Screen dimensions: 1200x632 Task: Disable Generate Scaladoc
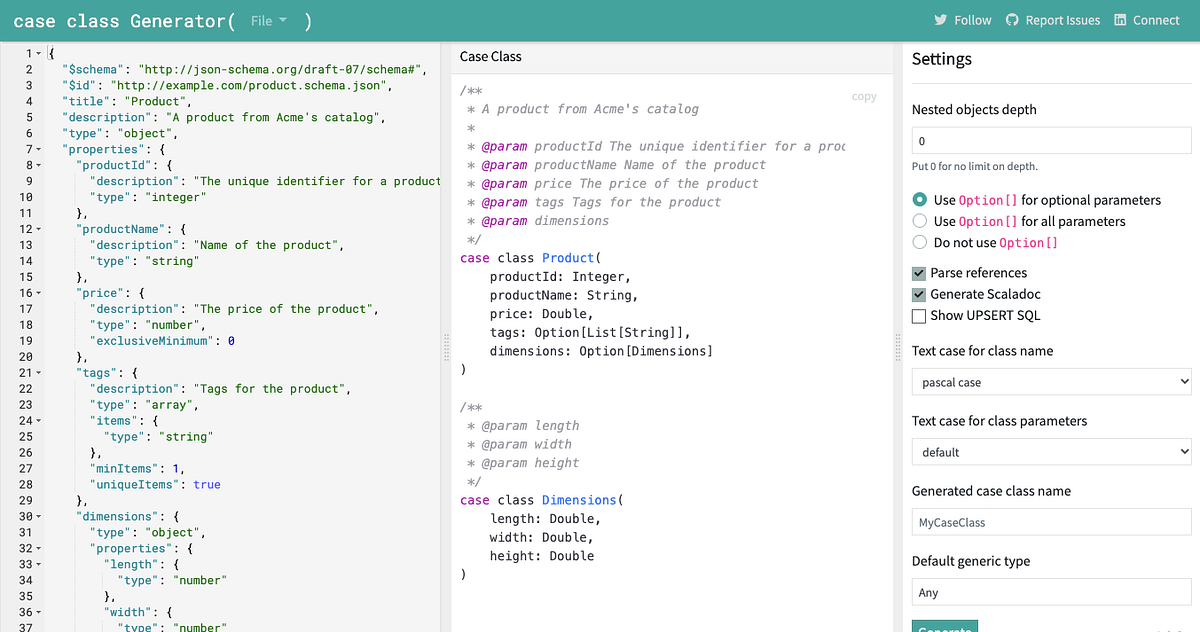(x=917, y=294)
